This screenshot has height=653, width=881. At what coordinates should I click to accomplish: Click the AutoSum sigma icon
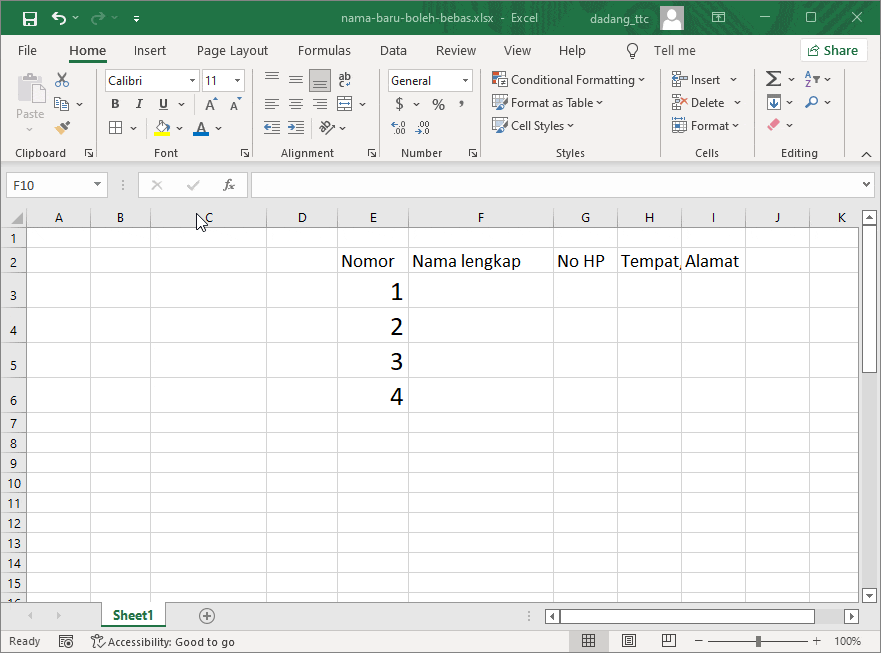pyautogui.click(x=773, y=79)
